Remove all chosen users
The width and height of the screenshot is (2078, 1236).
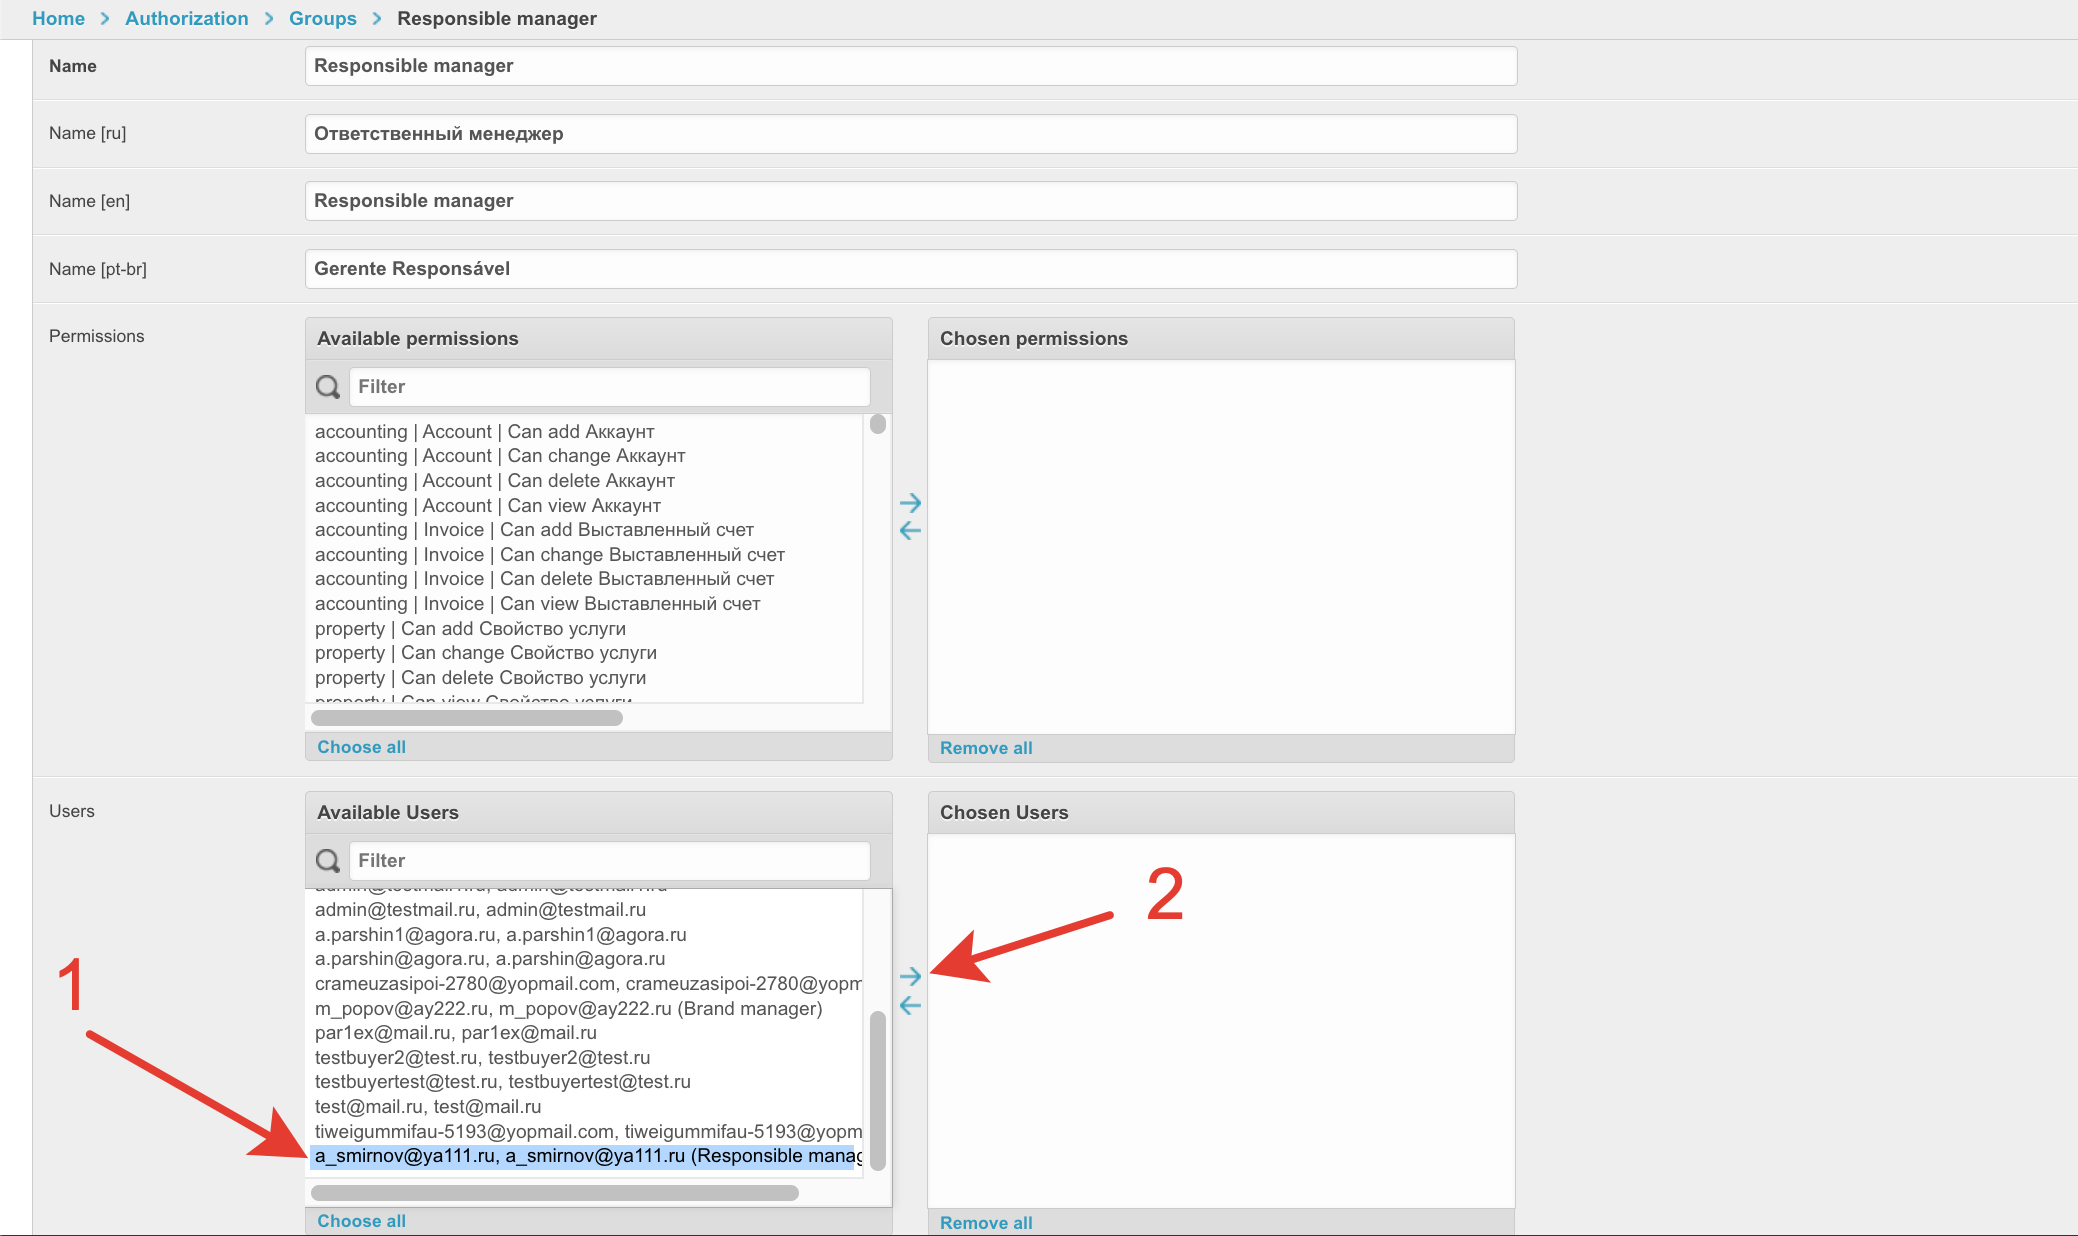click(x=985, y=1223)
